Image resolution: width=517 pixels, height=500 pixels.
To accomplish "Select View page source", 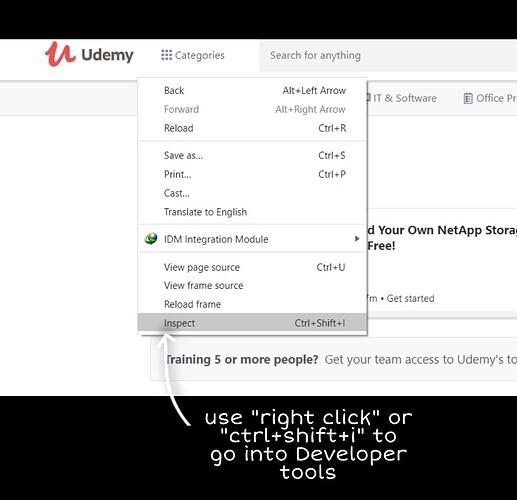I will pyautogui.click(x=252, y=267).
